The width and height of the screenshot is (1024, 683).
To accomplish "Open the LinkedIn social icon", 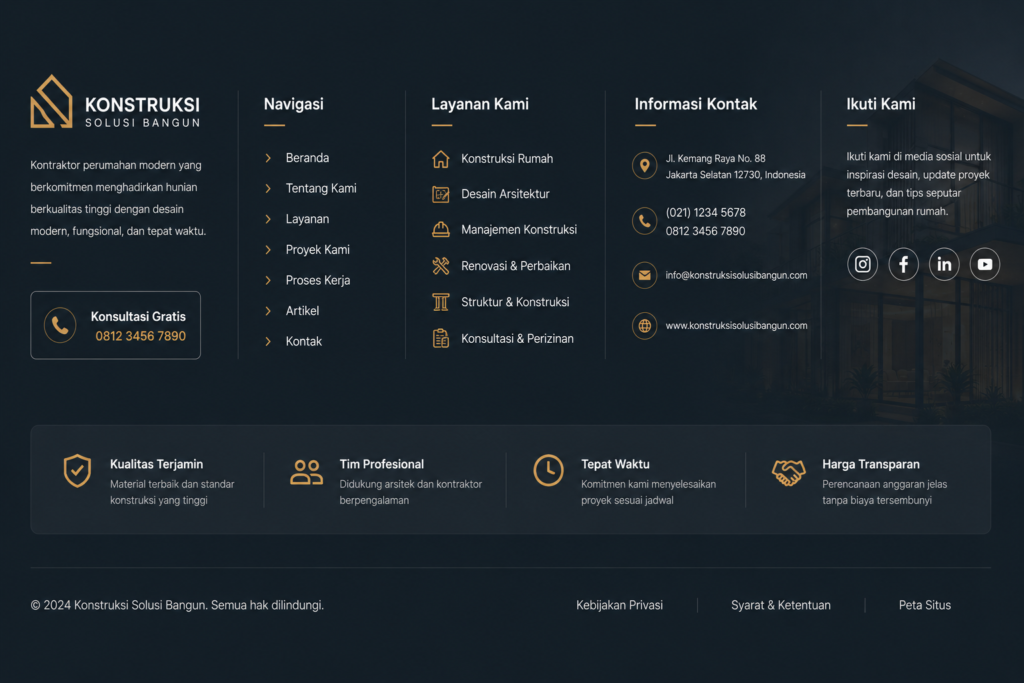I will coord(944,264).
